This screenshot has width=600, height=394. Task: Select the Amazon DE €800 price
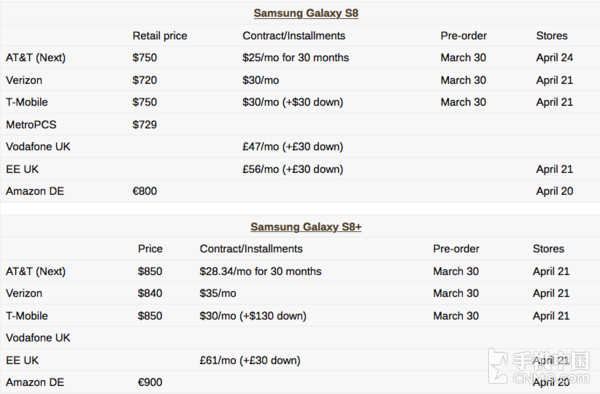pos(145,191)
